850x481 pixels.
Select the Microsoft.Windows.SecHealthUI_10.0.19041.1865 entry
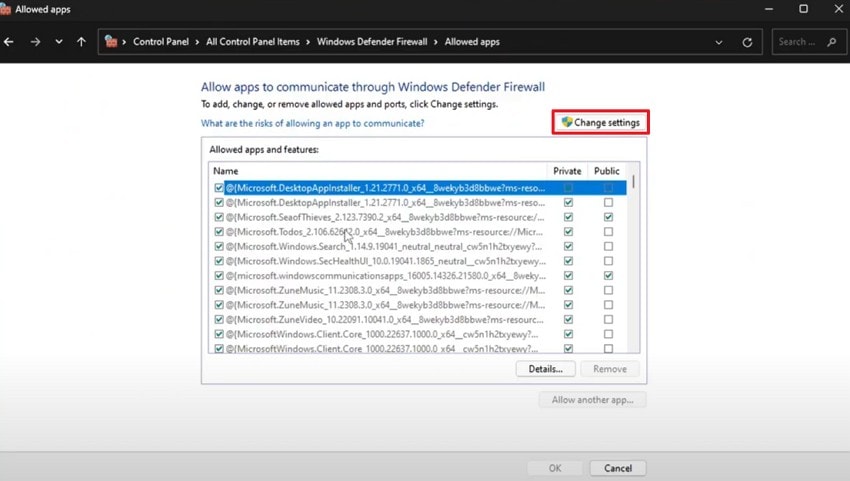(x=385, y=261)
